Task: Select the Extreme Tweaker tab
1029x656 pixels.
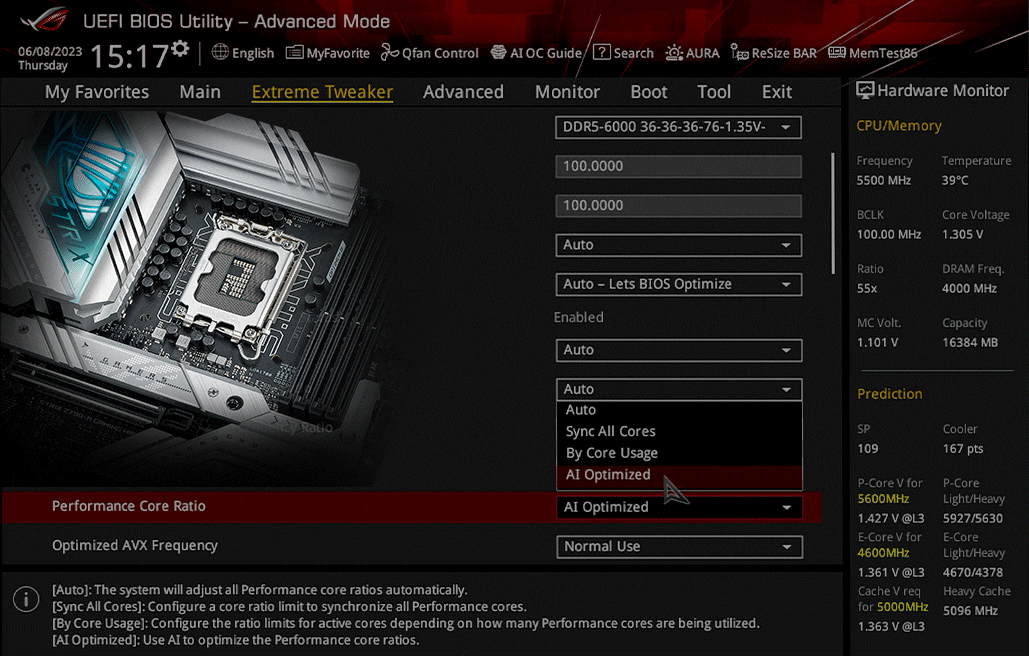Action: pos(322,92)
